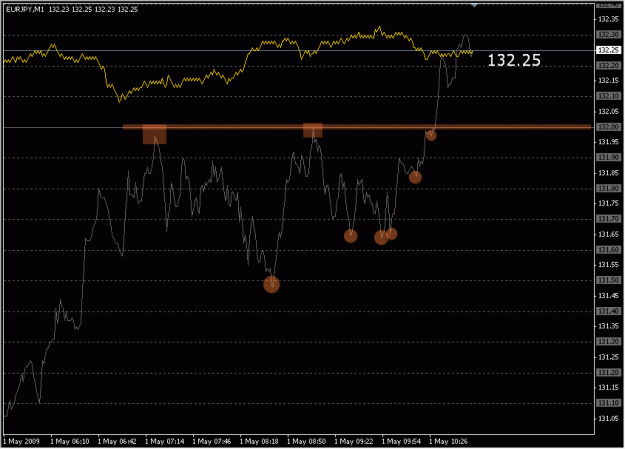This screenshot has height=449, width=625.
Task: Click the 131.40 price axis label
Action: (x=609, y=311)
